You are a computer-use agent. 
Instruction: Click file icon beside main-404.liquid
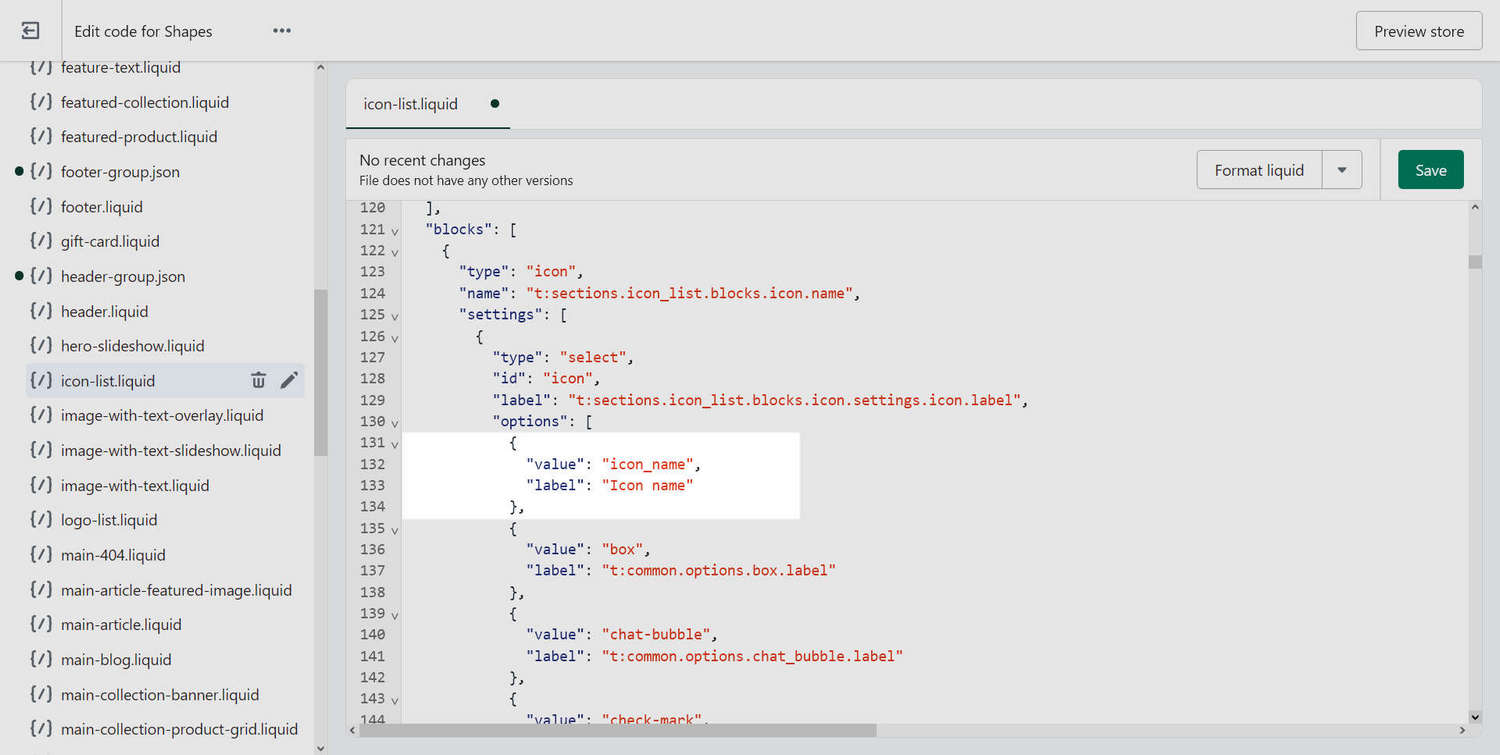[x=41, y=555]
